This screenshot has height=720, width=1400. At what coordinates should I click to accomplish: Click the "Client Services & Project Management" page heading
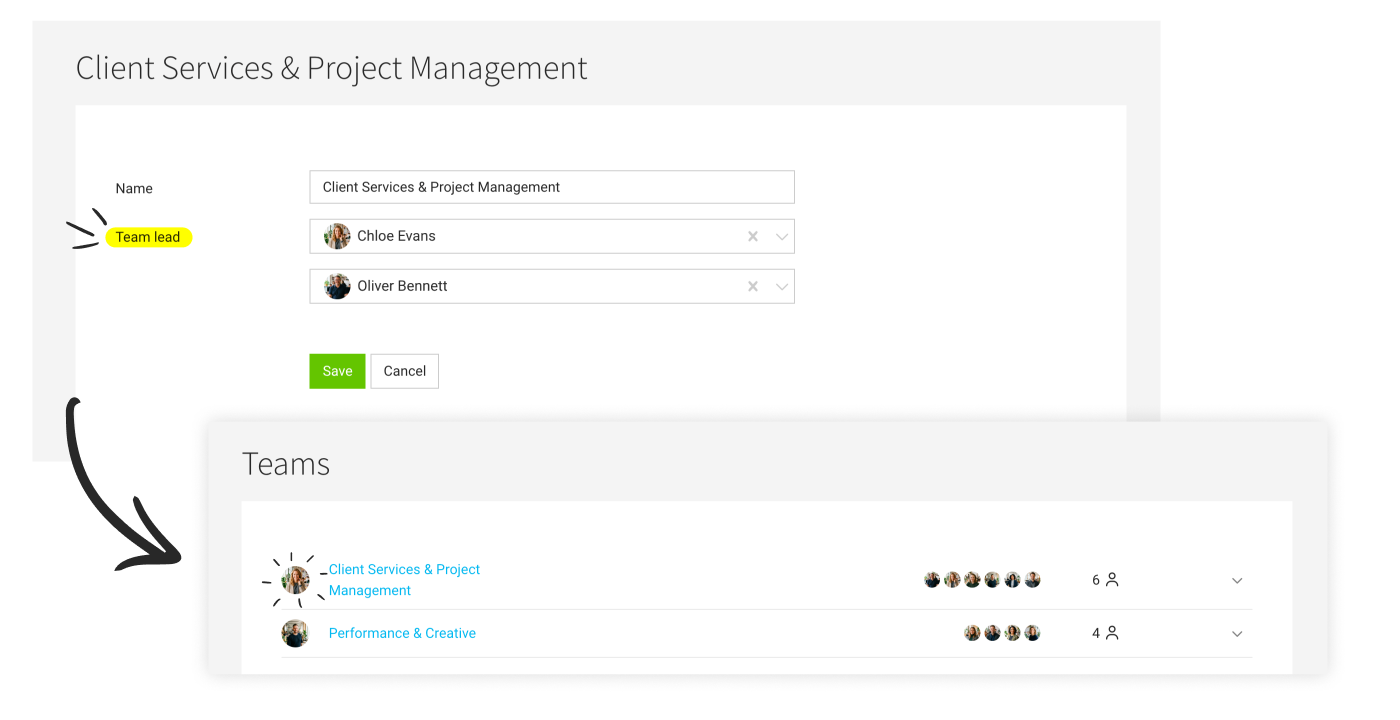click(x=332, y=68)
